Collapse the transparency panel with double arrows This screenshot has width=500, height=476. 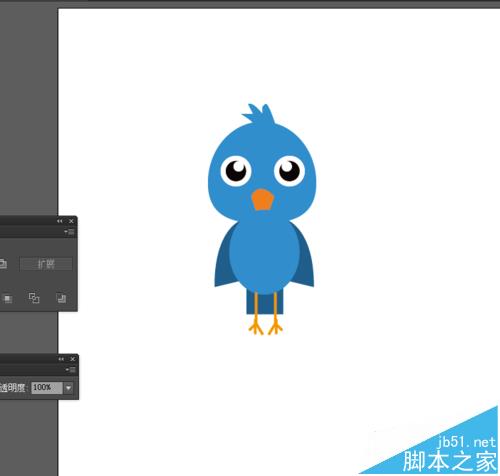coord(61,359)
